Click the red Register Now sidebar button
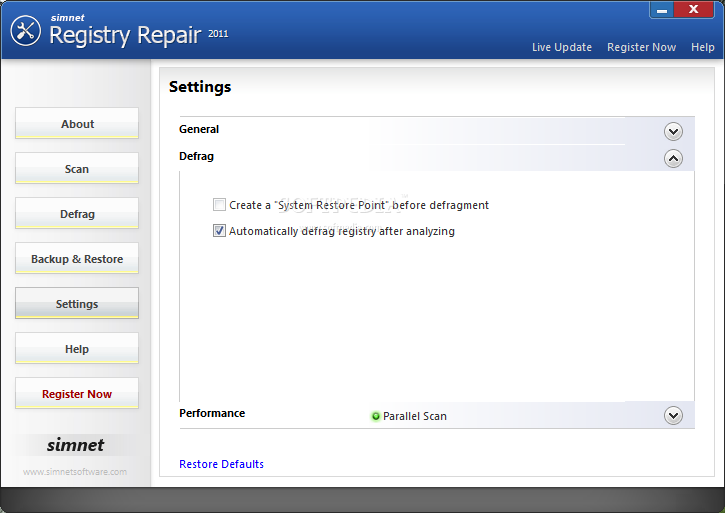The width and height of the screenshot is (725, 513). [x=77, y=393]
